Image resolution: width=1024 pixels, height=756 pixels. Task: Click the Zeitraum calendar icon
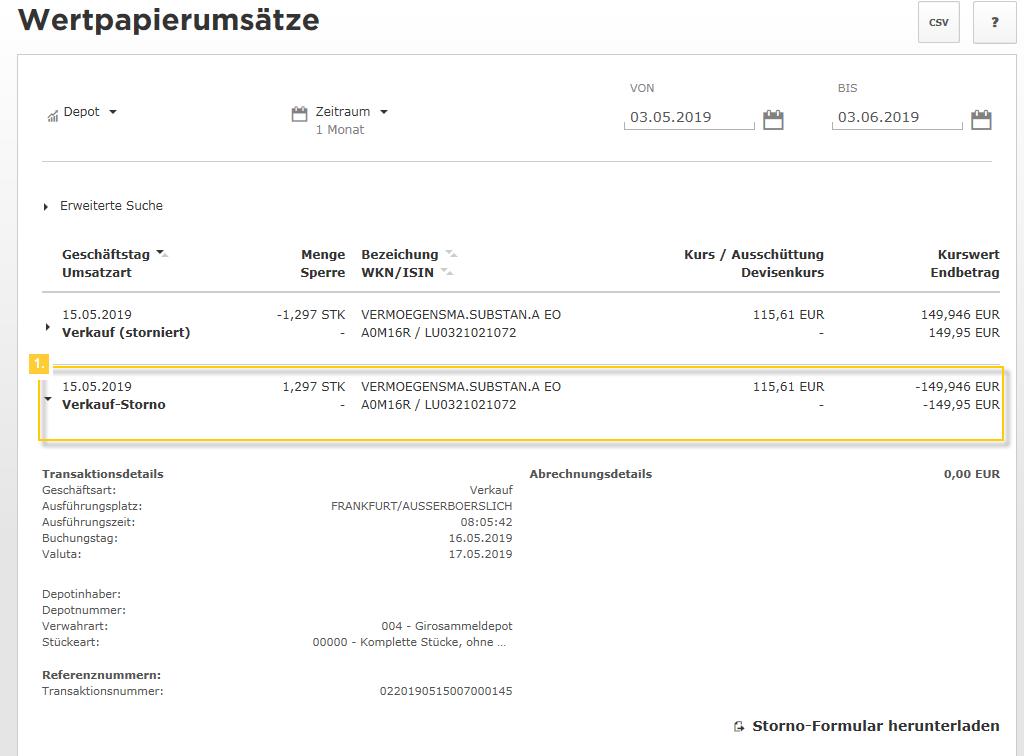click(x=299, y=113)
